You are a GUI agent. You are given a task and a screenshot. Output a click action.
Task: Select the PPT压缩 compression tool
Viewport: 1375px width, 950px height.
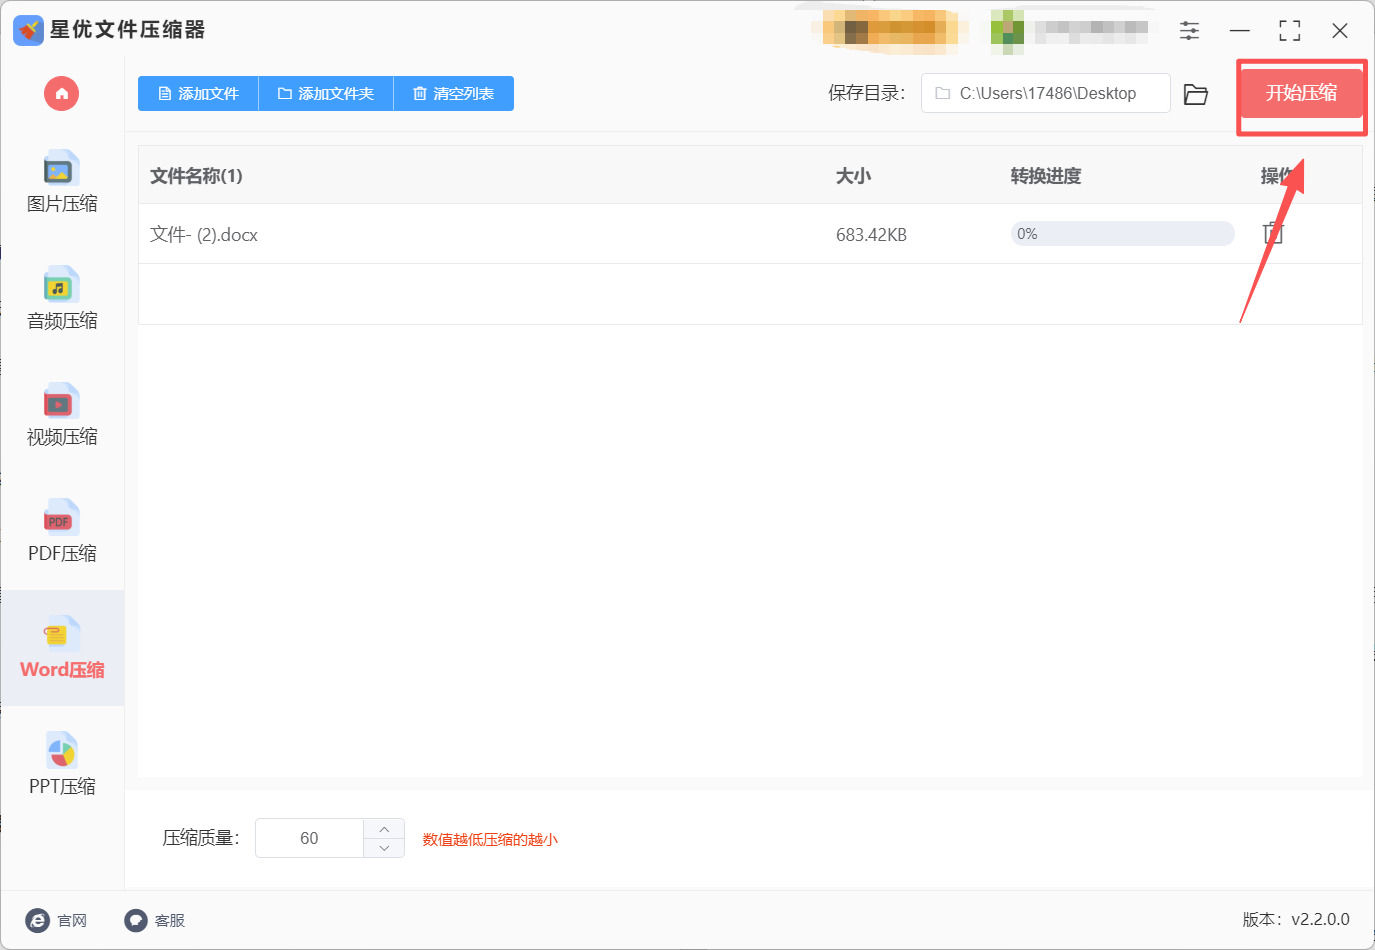pos(60,764)
